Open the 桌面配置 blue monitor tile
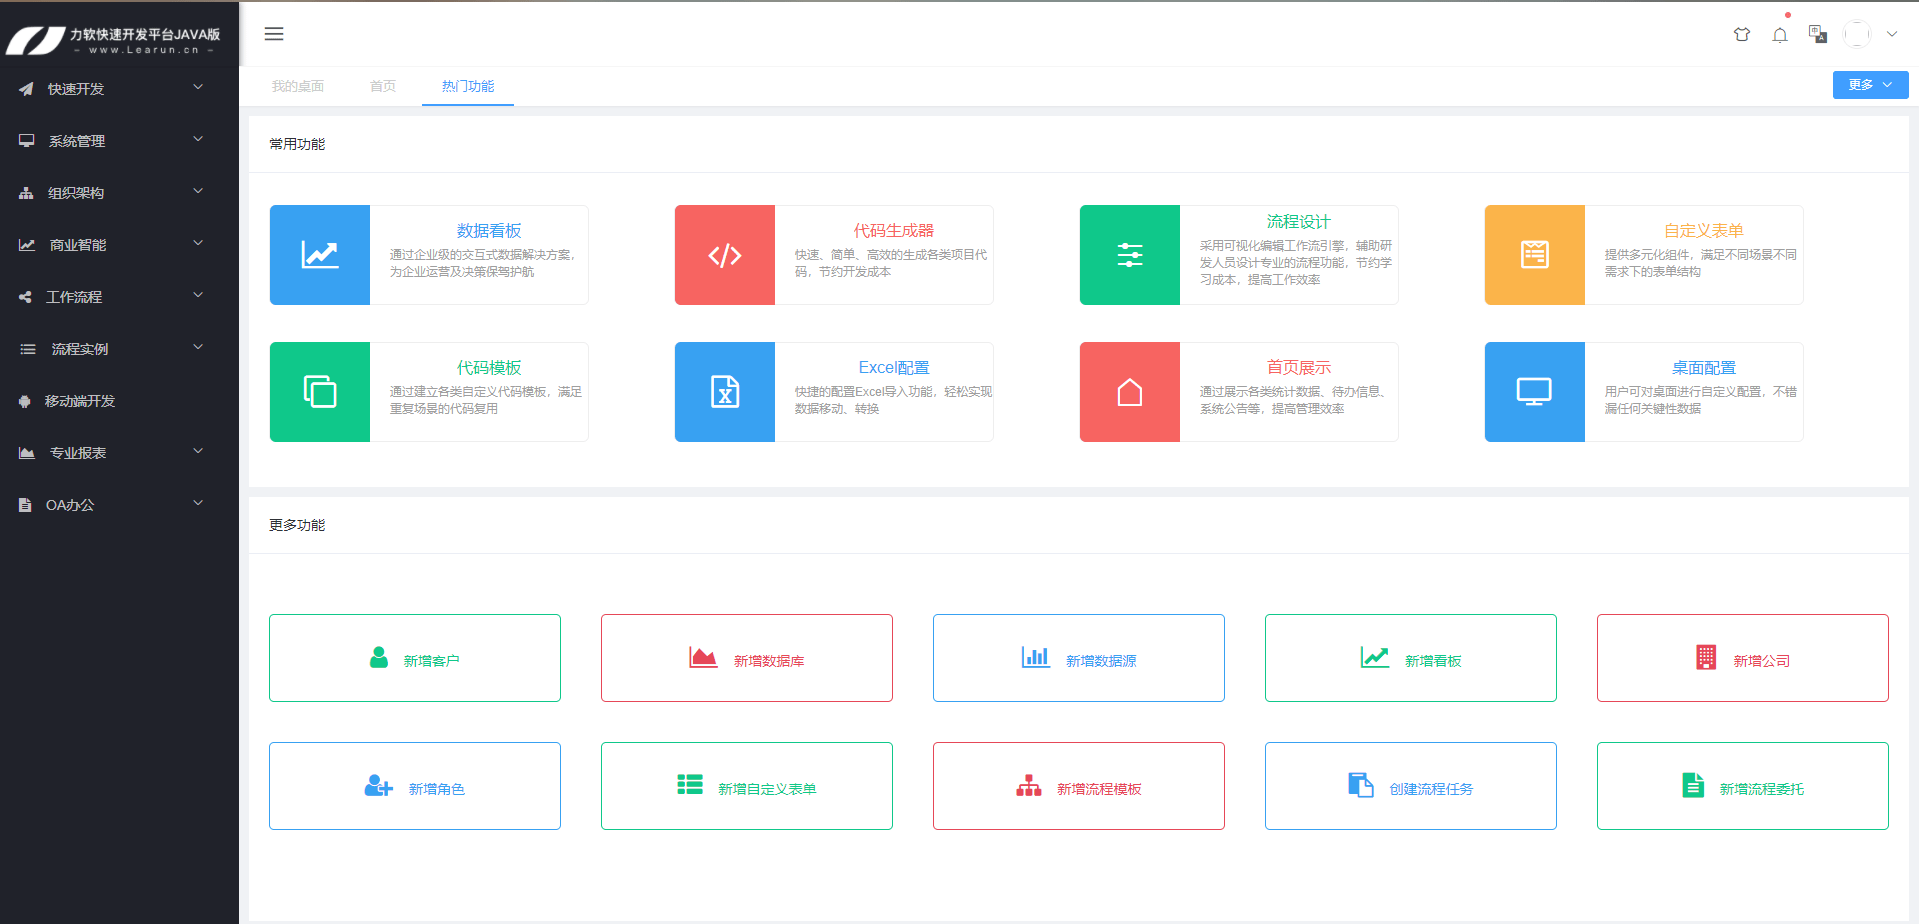The image size is (1919, 924). point(1535,392)
